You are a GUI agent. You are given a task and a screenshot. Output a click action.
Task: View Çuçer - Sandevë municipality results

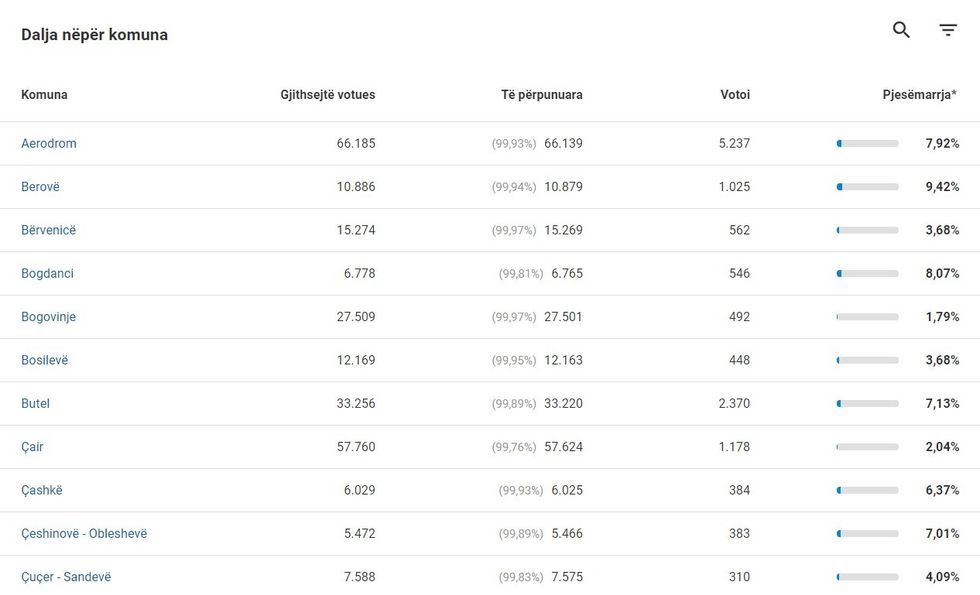[x=66, y=577]
